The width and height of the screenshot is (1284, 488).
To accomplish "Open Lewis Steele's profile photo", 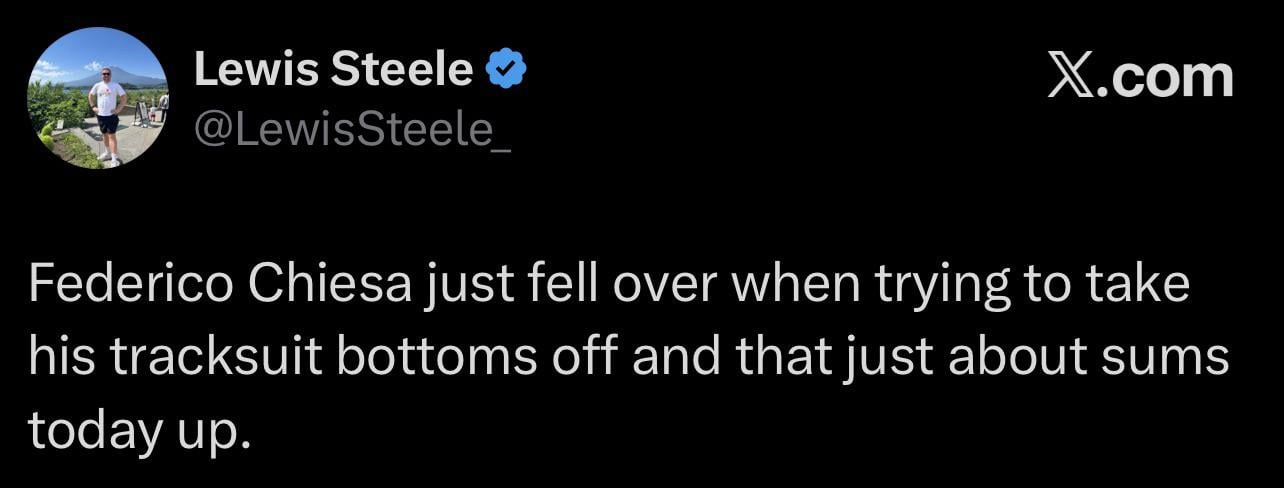I will tap(97, 98).
